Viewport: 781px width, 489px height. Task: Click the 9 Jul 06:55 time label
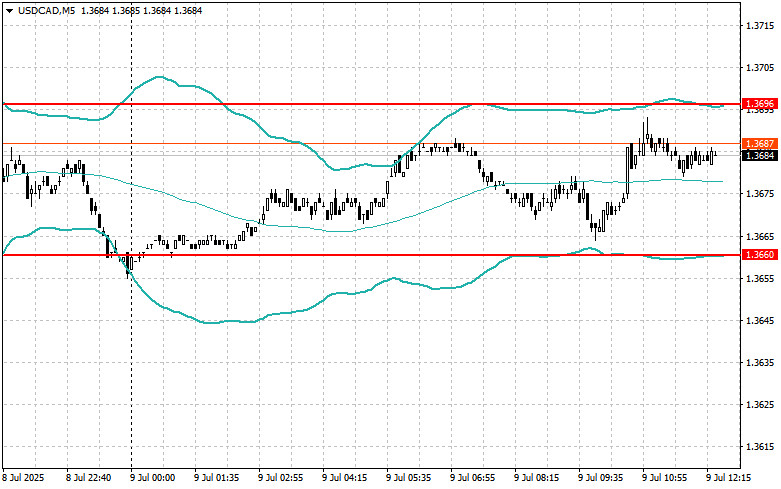coord(473,478)
